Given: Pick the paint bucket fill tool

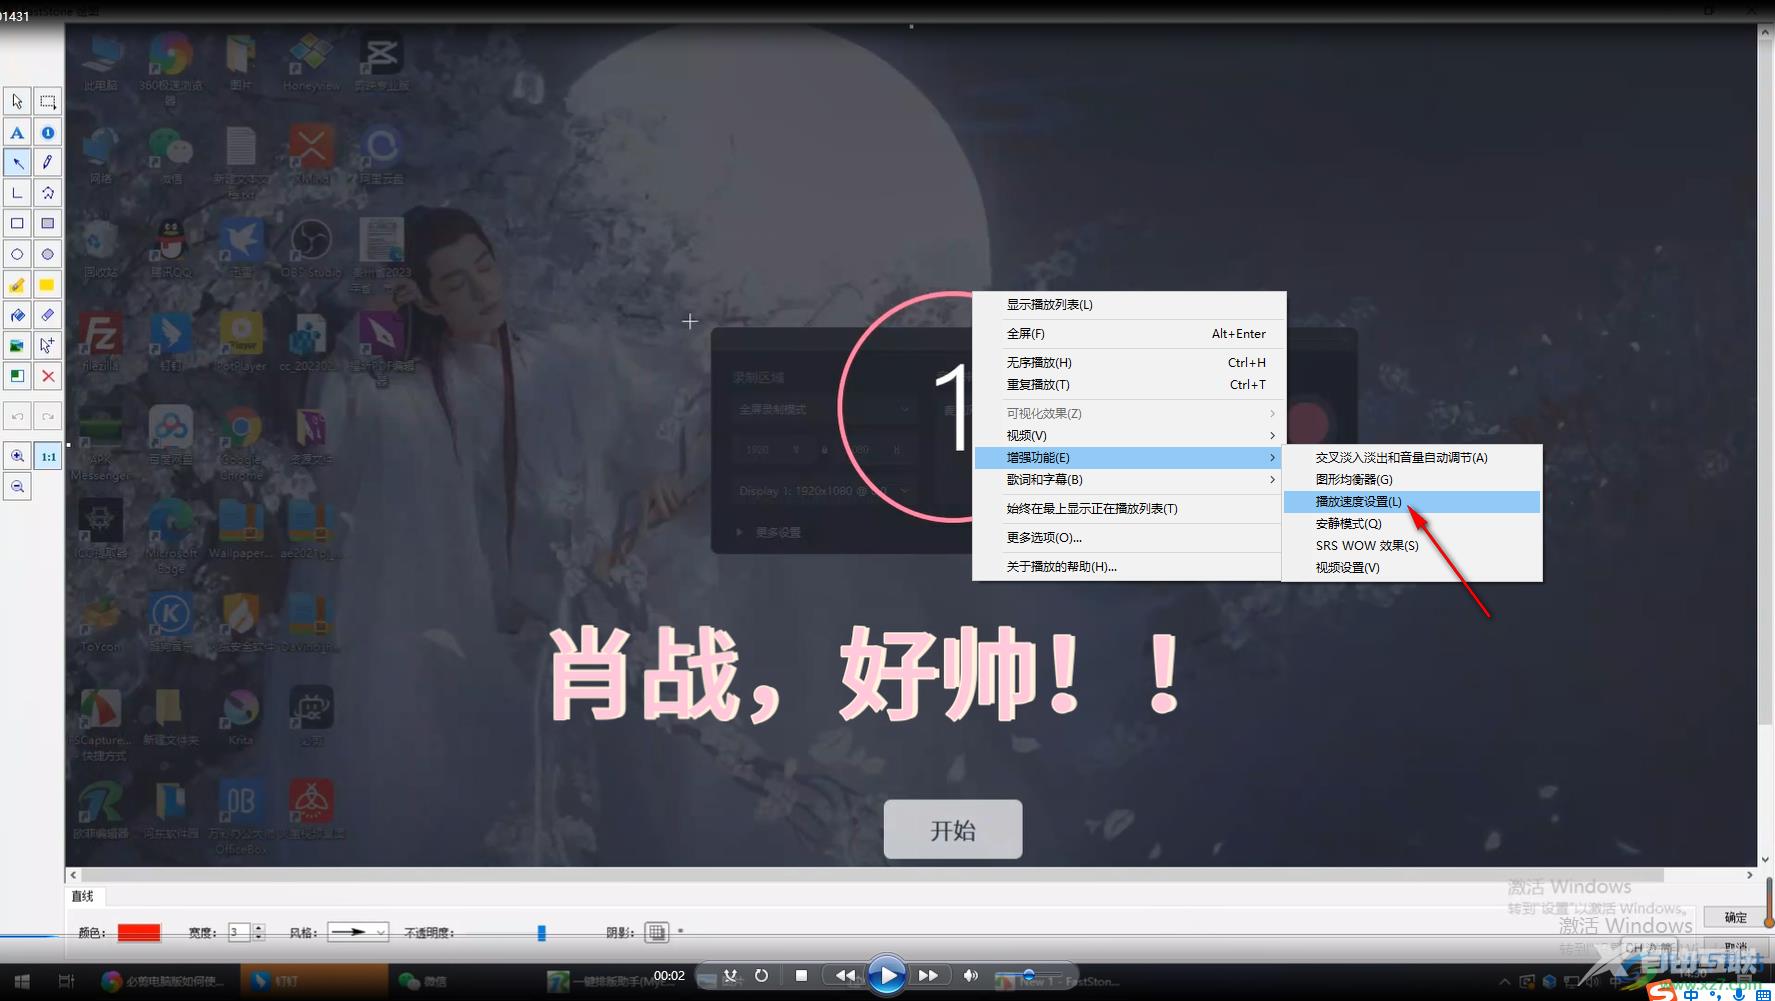Looking at the screenshot, I should [x=17, y=315].
